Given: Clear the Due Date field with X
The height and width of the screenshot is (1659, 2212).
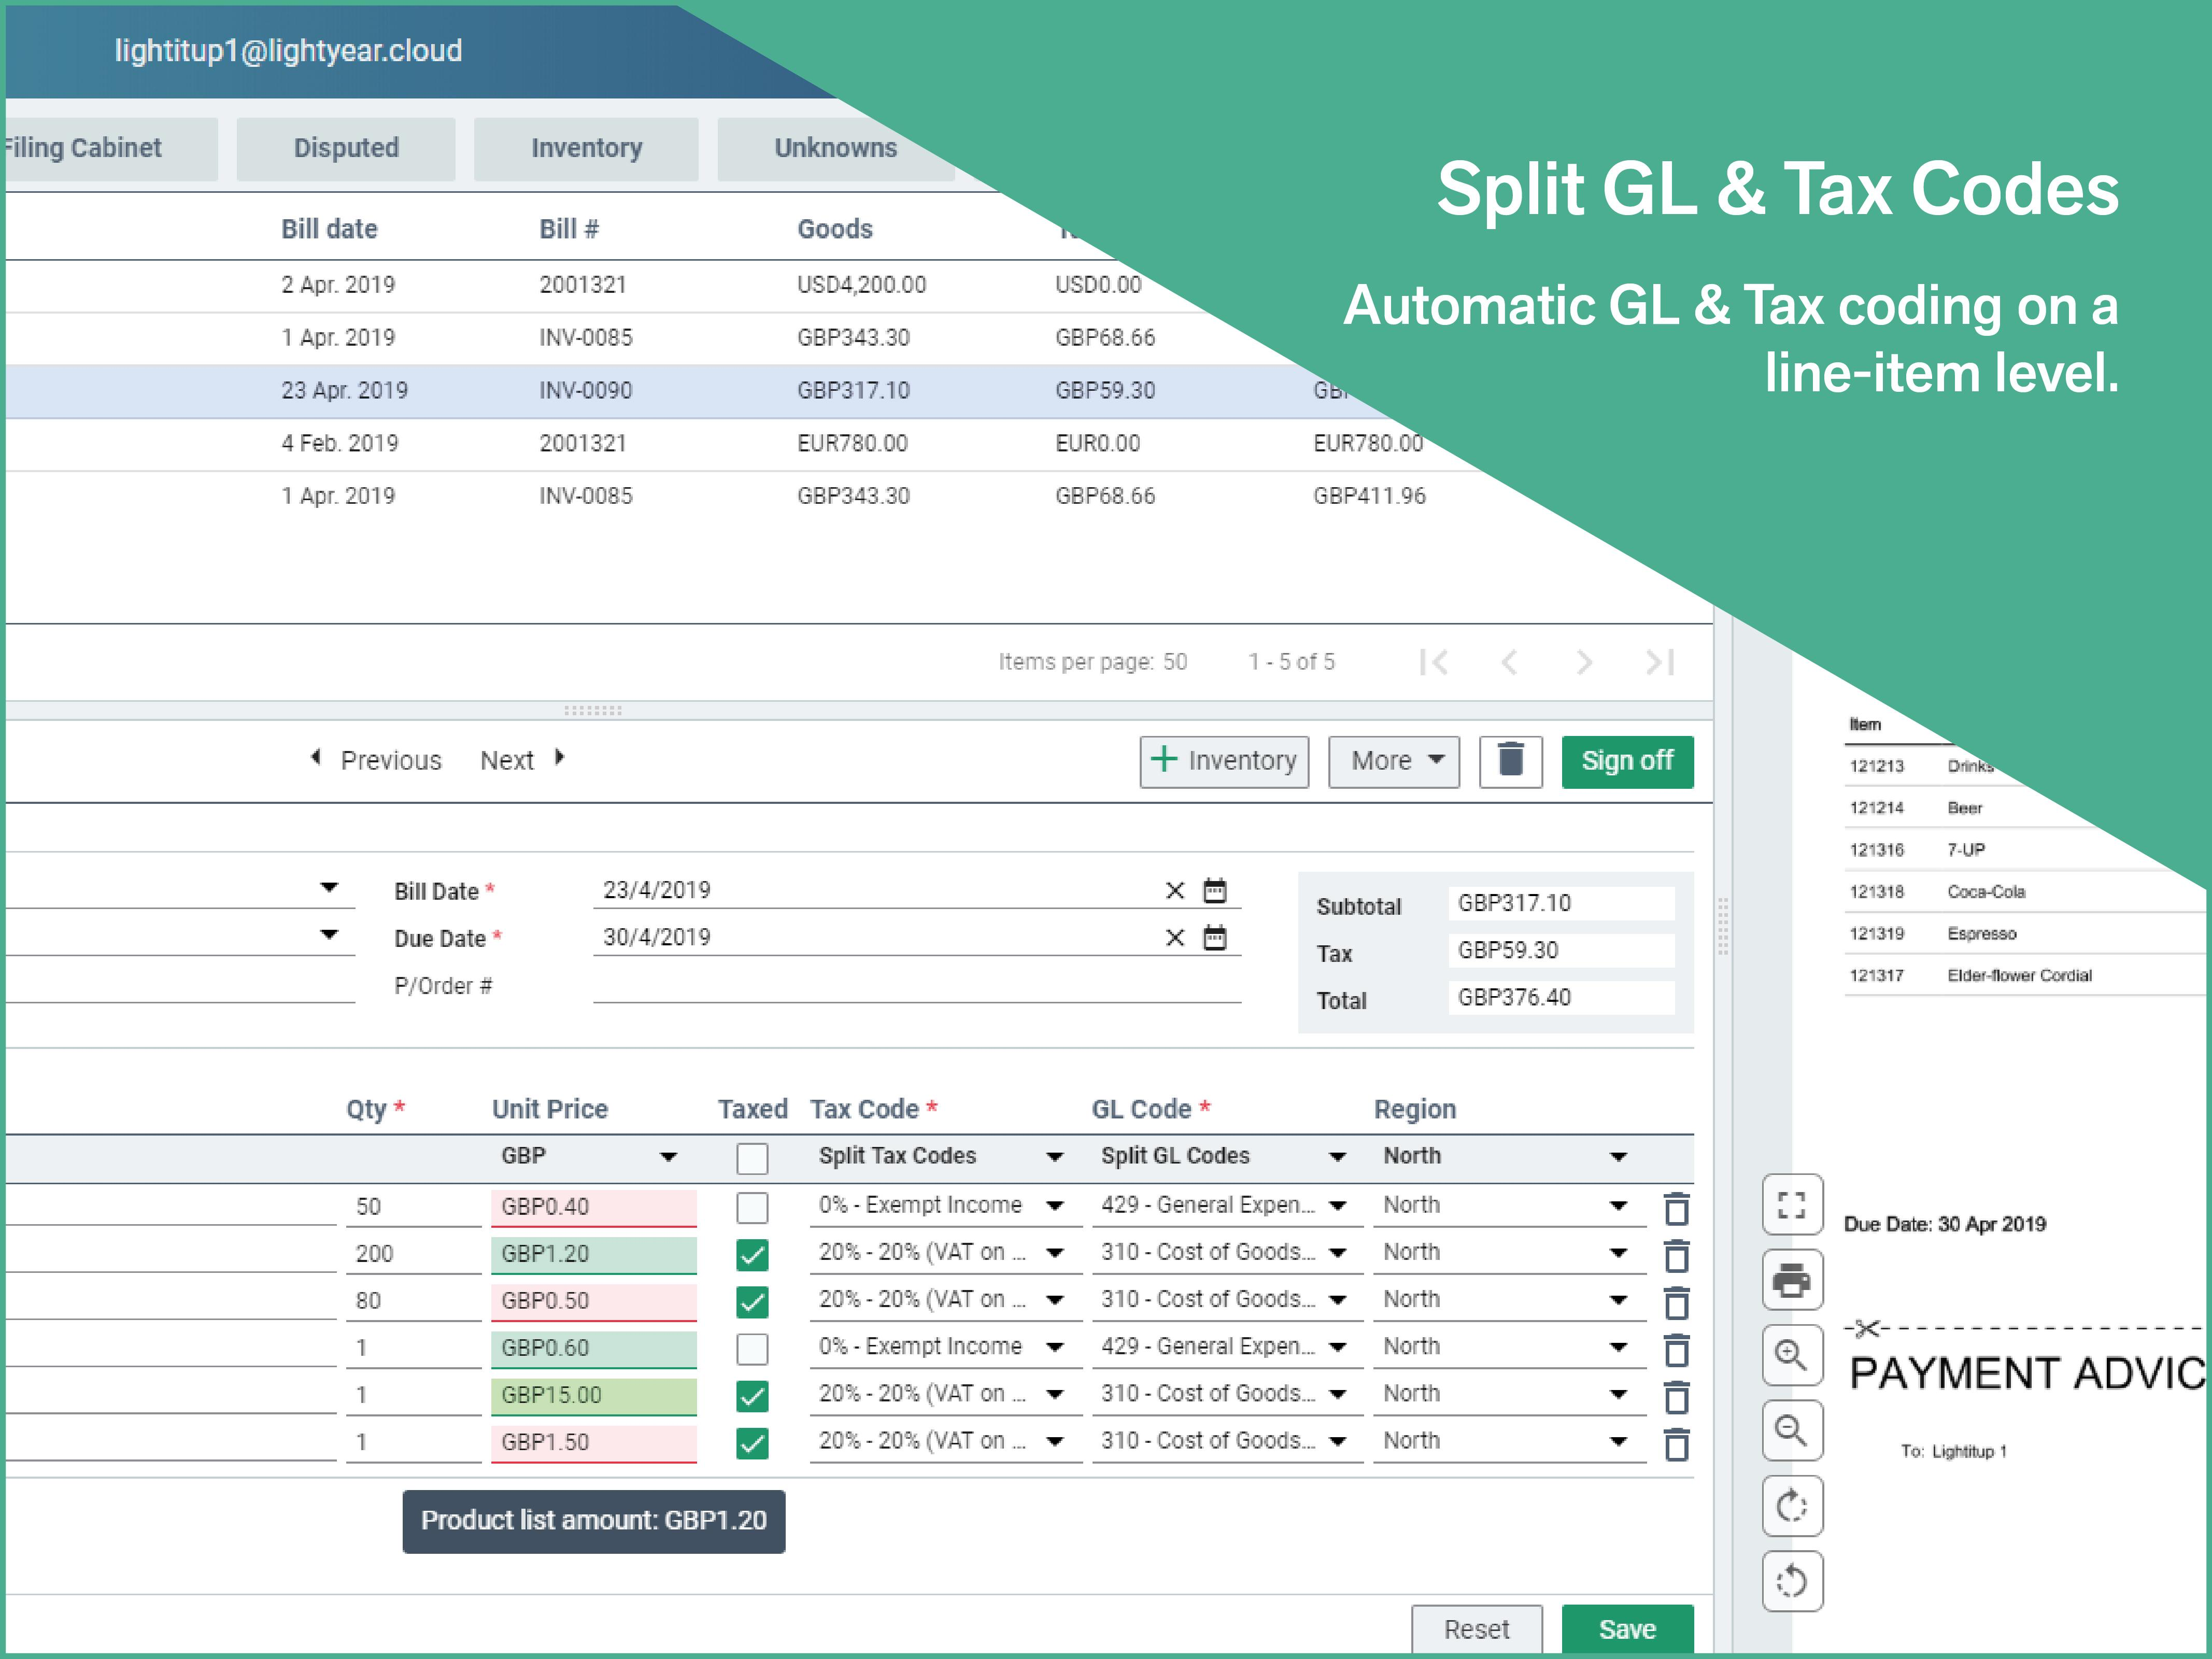Looking at the screenshot, I should pos(1175,937).
